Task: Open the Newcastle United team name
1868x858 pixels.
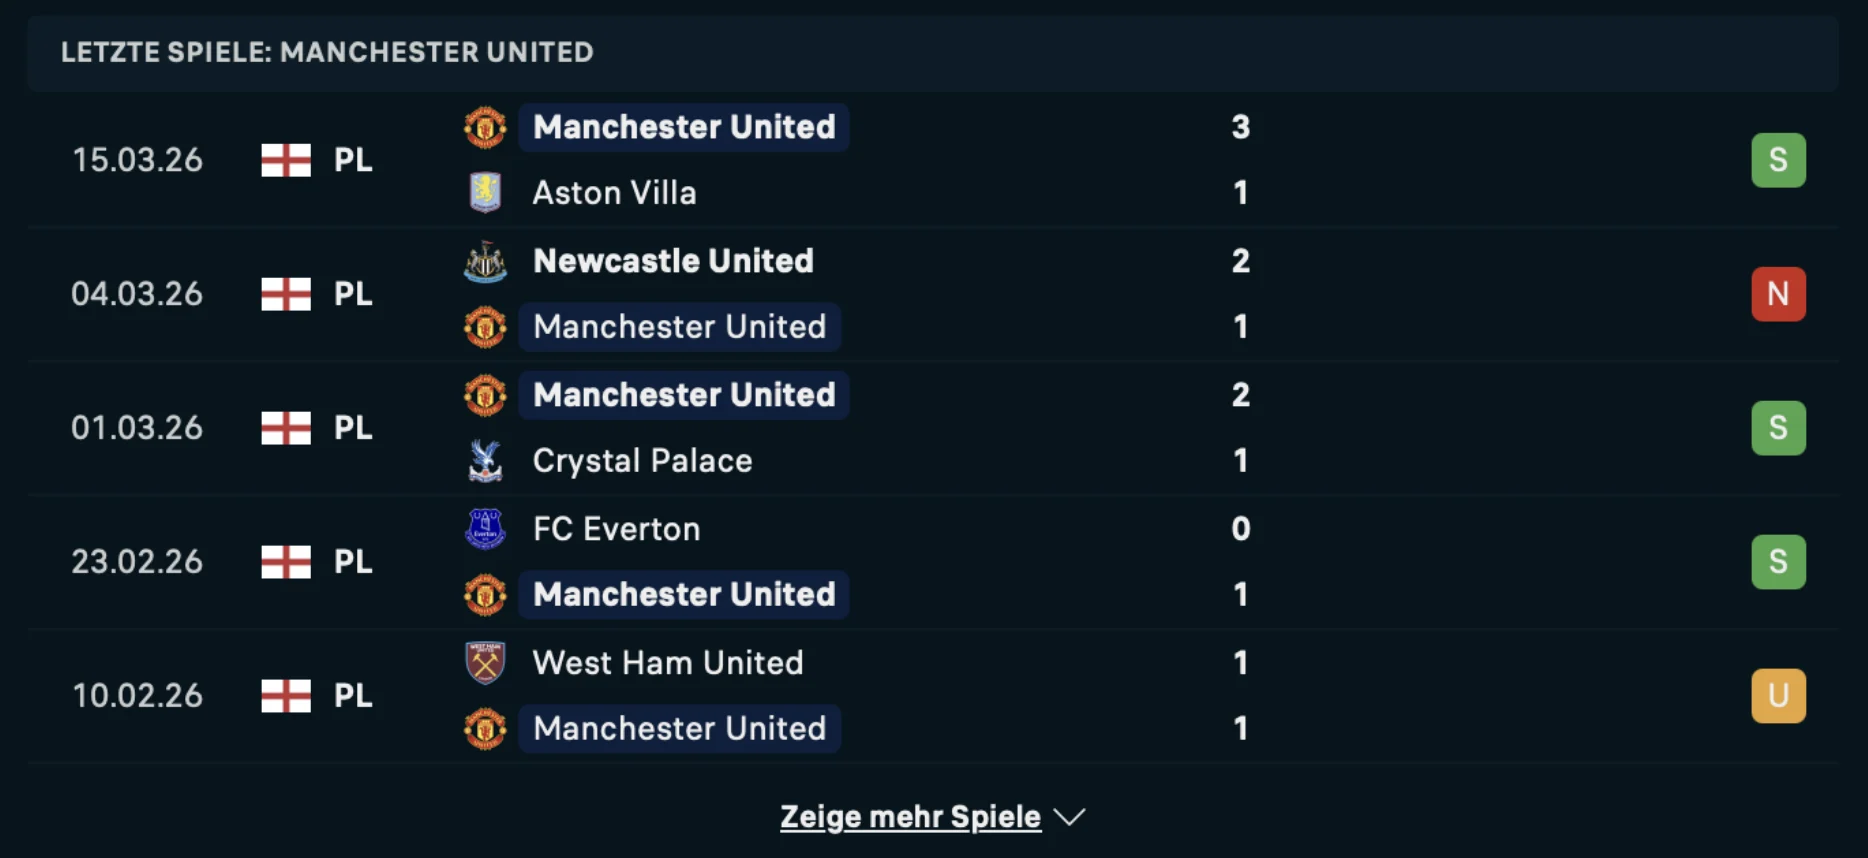Action: click(x=673, y=261)
